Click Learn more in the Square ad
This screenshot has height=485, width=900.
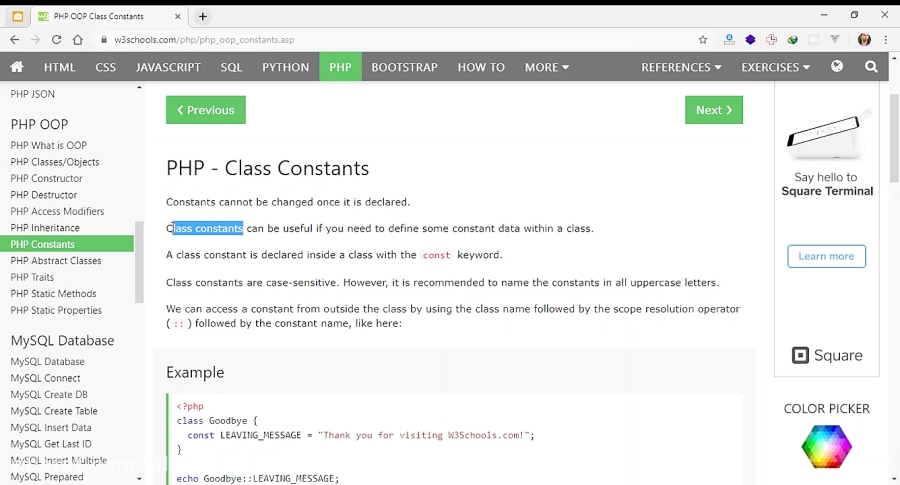826,256
